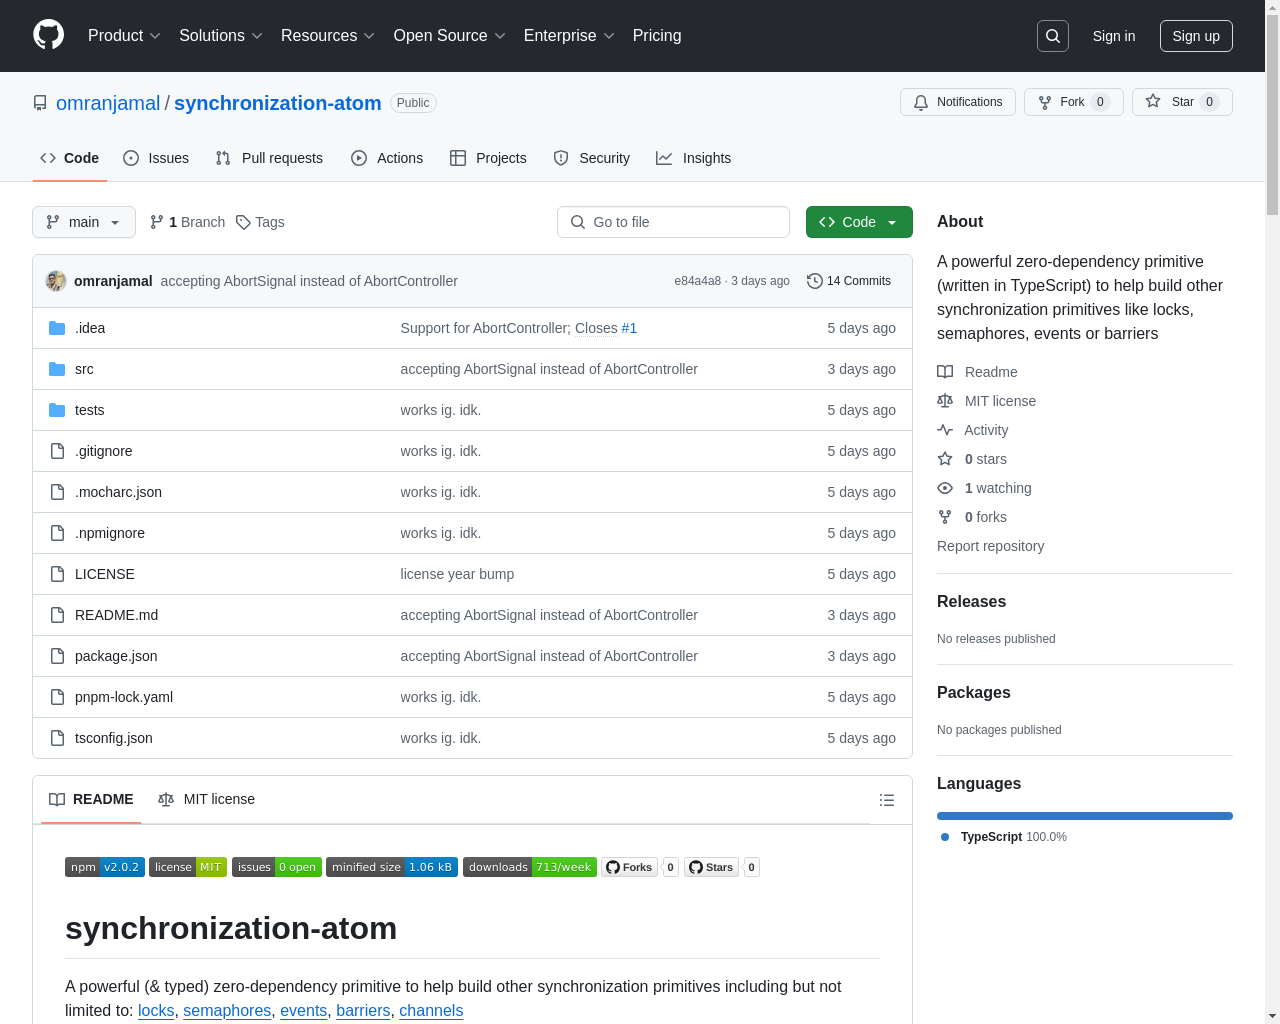The image size is (1280, 1024).
Task: Click the tag icon next to Tags
Action: pyautogui.click(x=243, y=222)
